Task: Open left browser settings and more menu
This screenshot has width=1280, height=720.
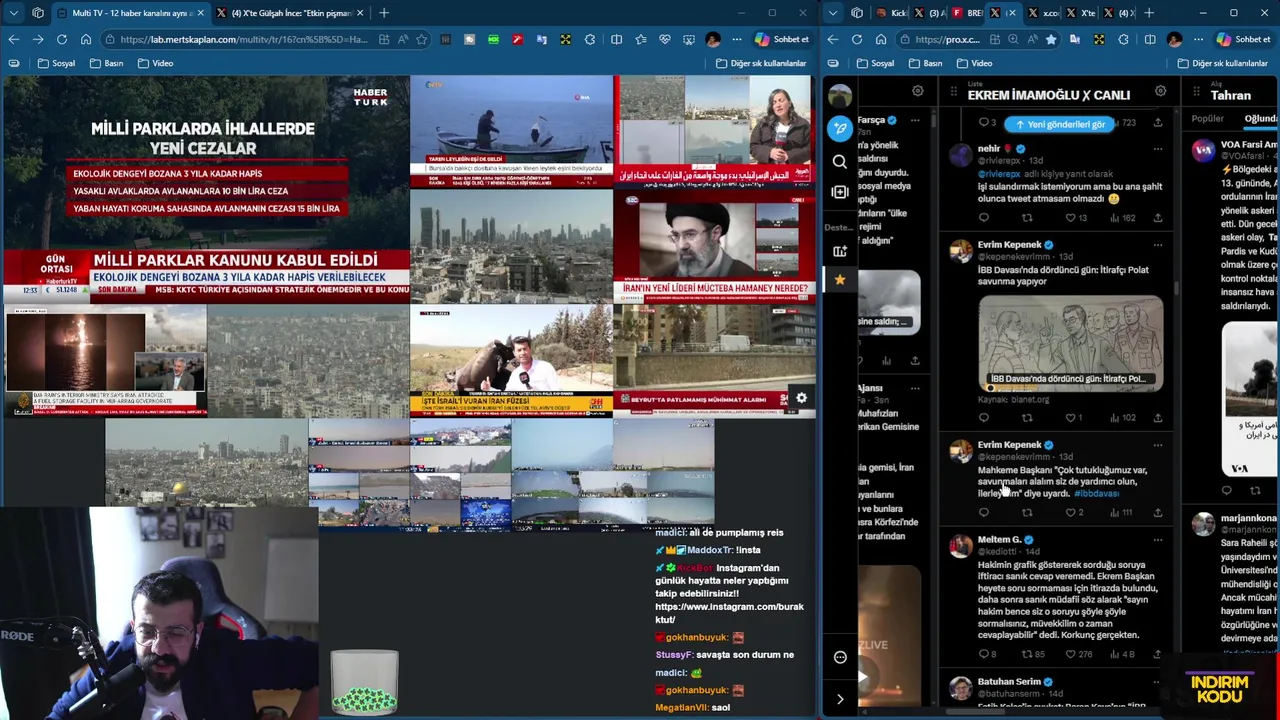Action: coord(737,39)
